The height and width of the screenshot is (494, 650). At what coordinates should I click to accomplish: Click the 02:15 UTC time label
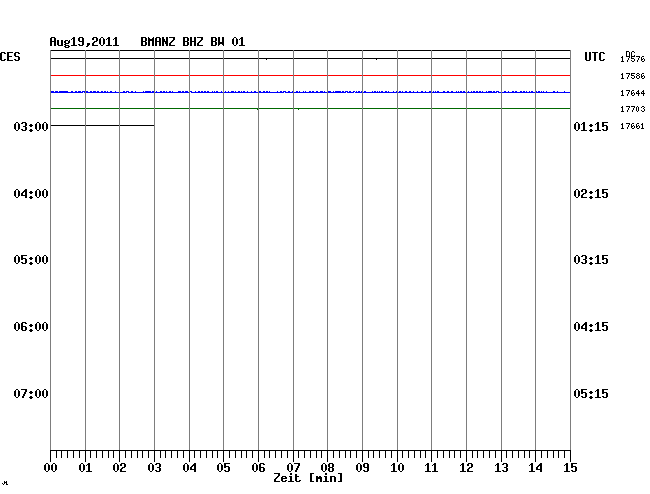591,194
